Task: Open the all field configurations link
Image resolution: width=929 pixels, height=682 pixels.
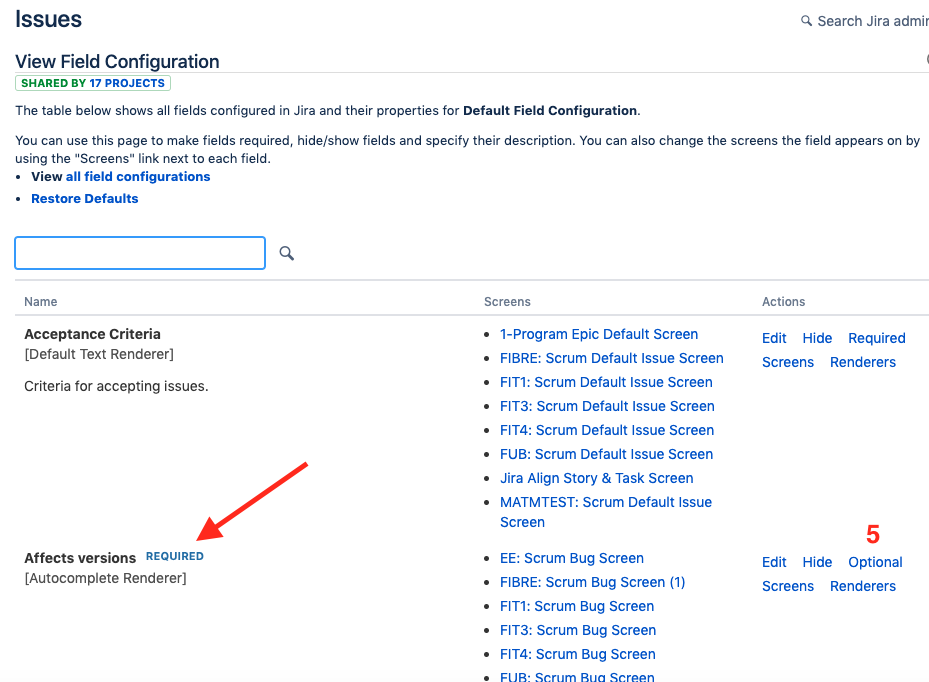Action: coord(138,177)
